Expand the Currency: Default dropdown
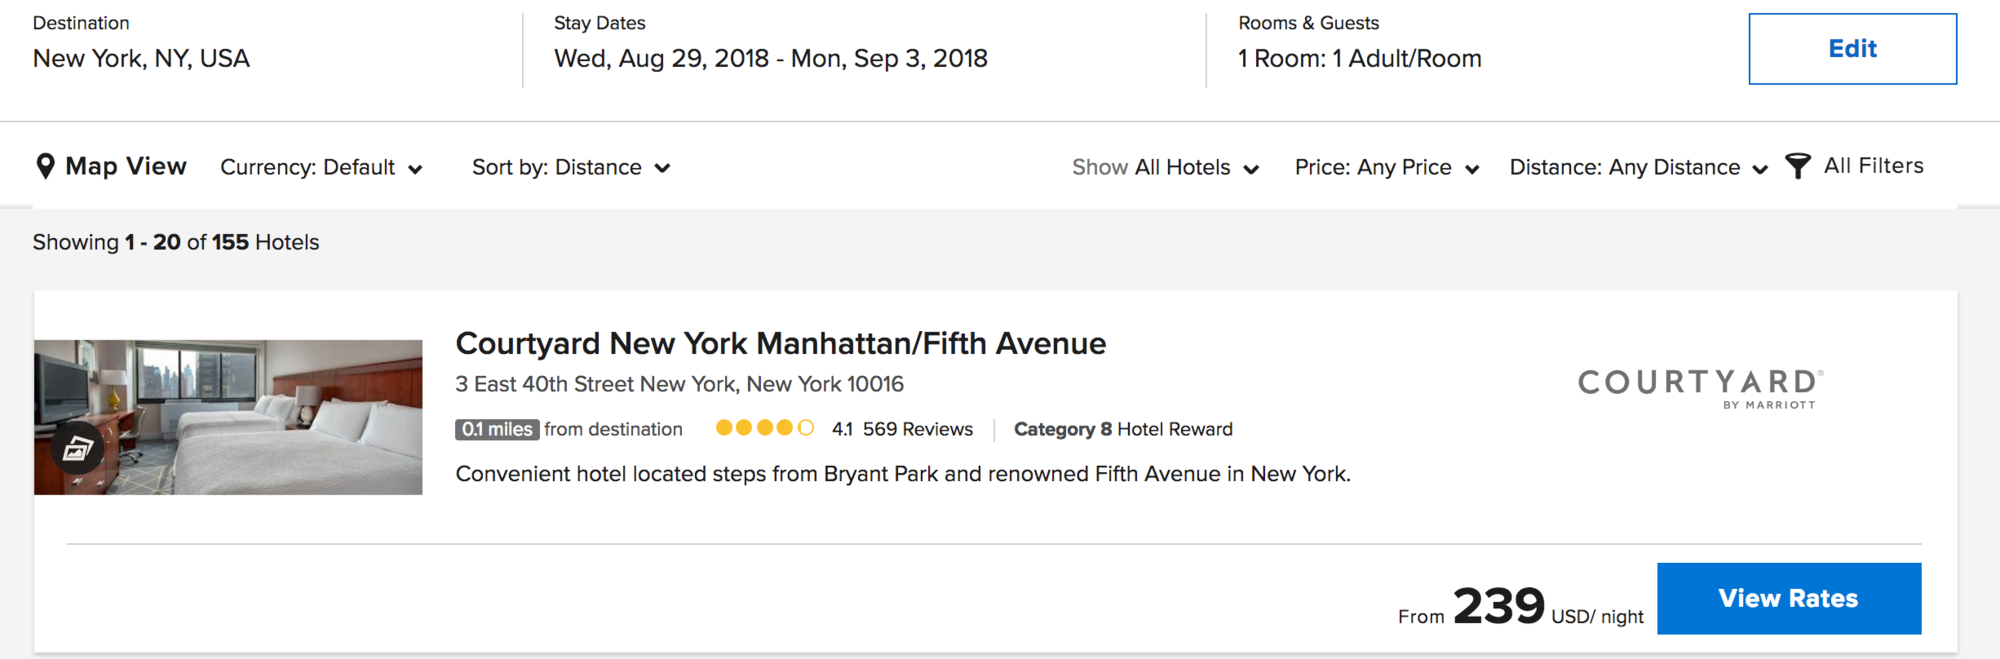 click(321, 168)
